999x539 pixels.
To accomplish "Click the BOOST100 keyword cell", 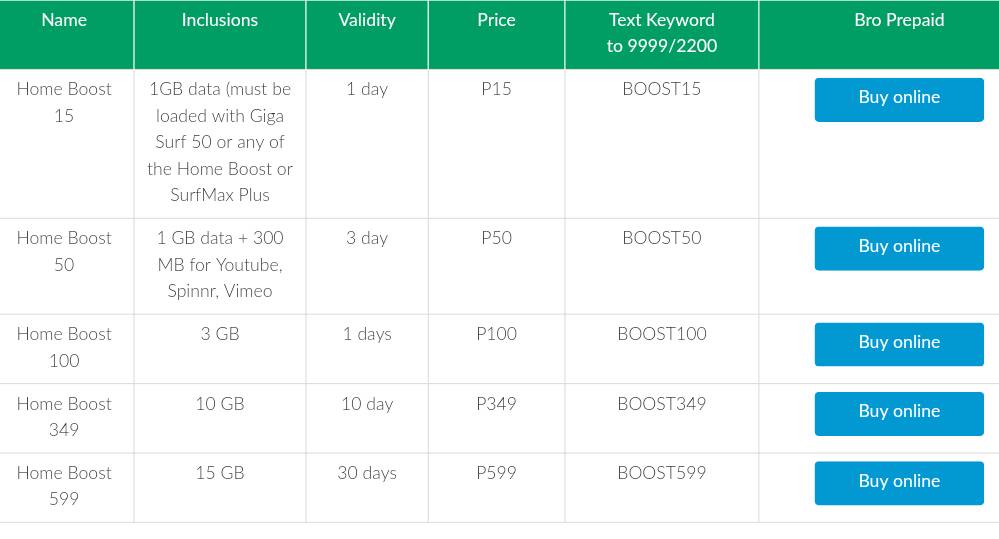I will pyautogui.click(x=661, y=334).
